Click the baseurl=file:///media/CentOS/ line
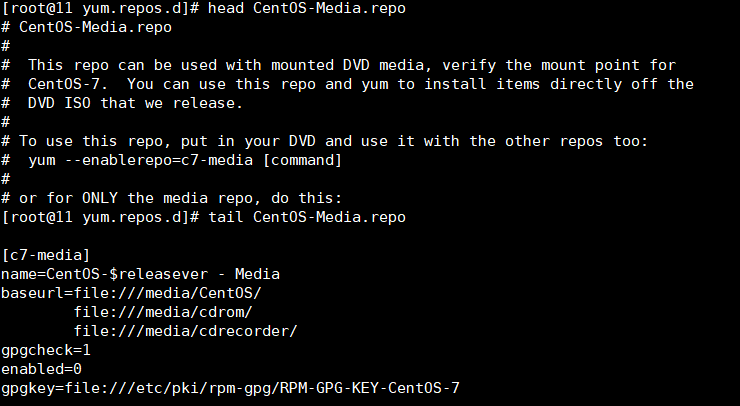Viewport: 740px width, 406px height. coord(131,293)
